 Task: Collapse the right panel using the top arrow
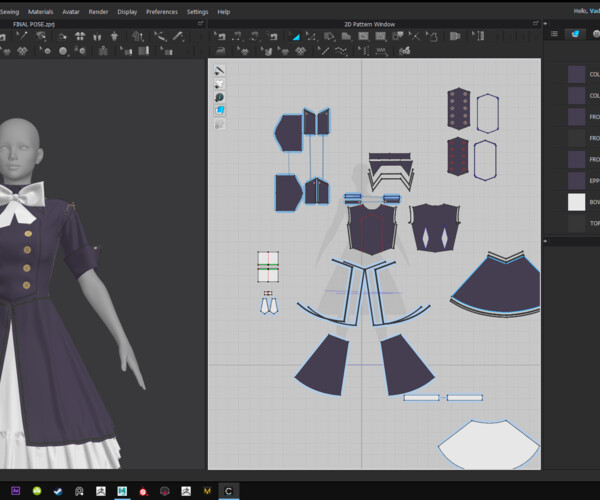(545, 24)
